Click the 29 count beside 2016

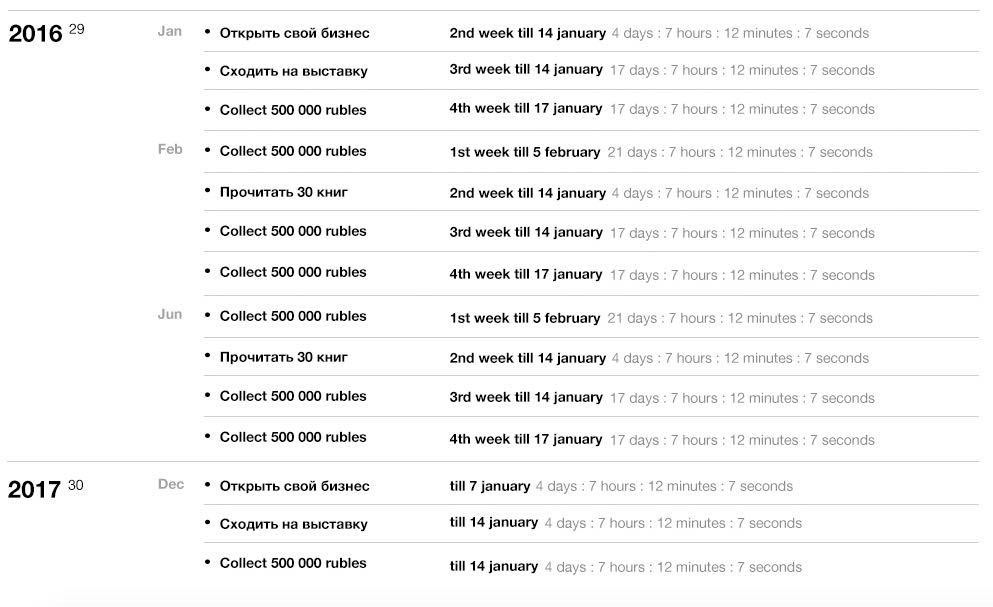click(x=77, y=29)
